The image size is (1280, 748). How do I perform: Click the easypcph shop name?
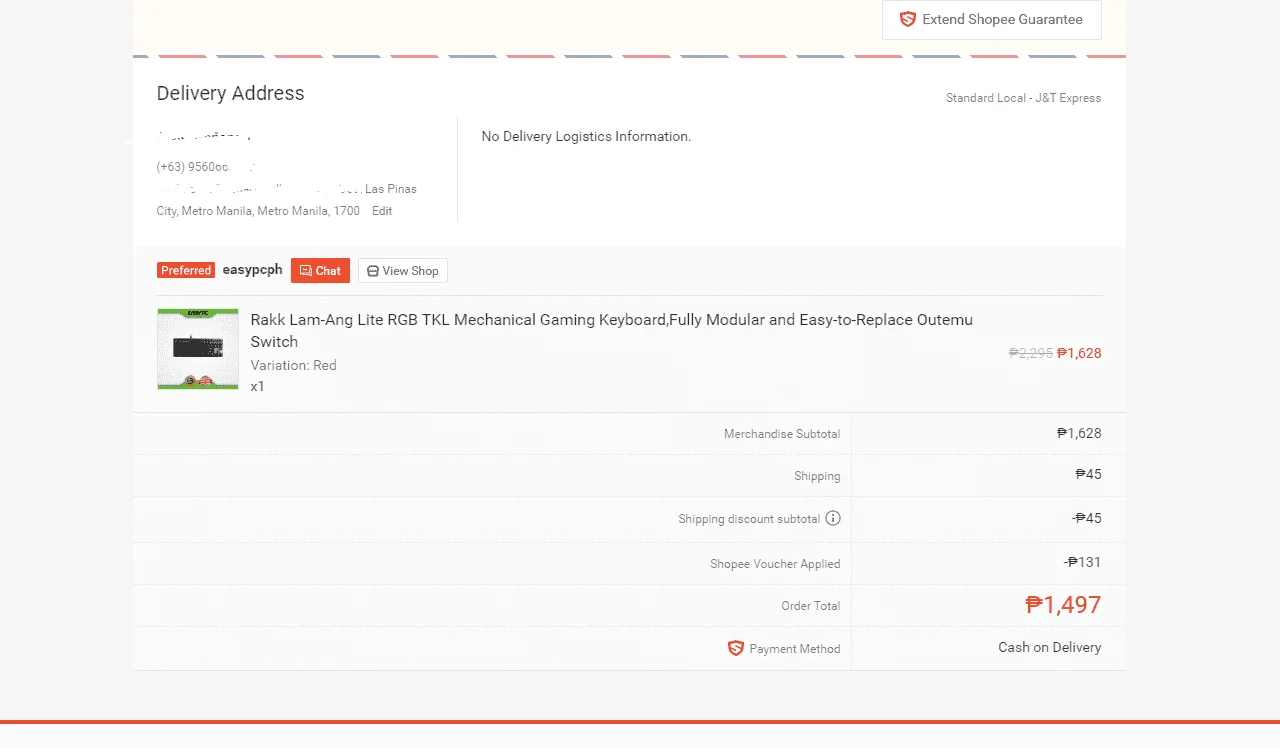tap(253, 270)
